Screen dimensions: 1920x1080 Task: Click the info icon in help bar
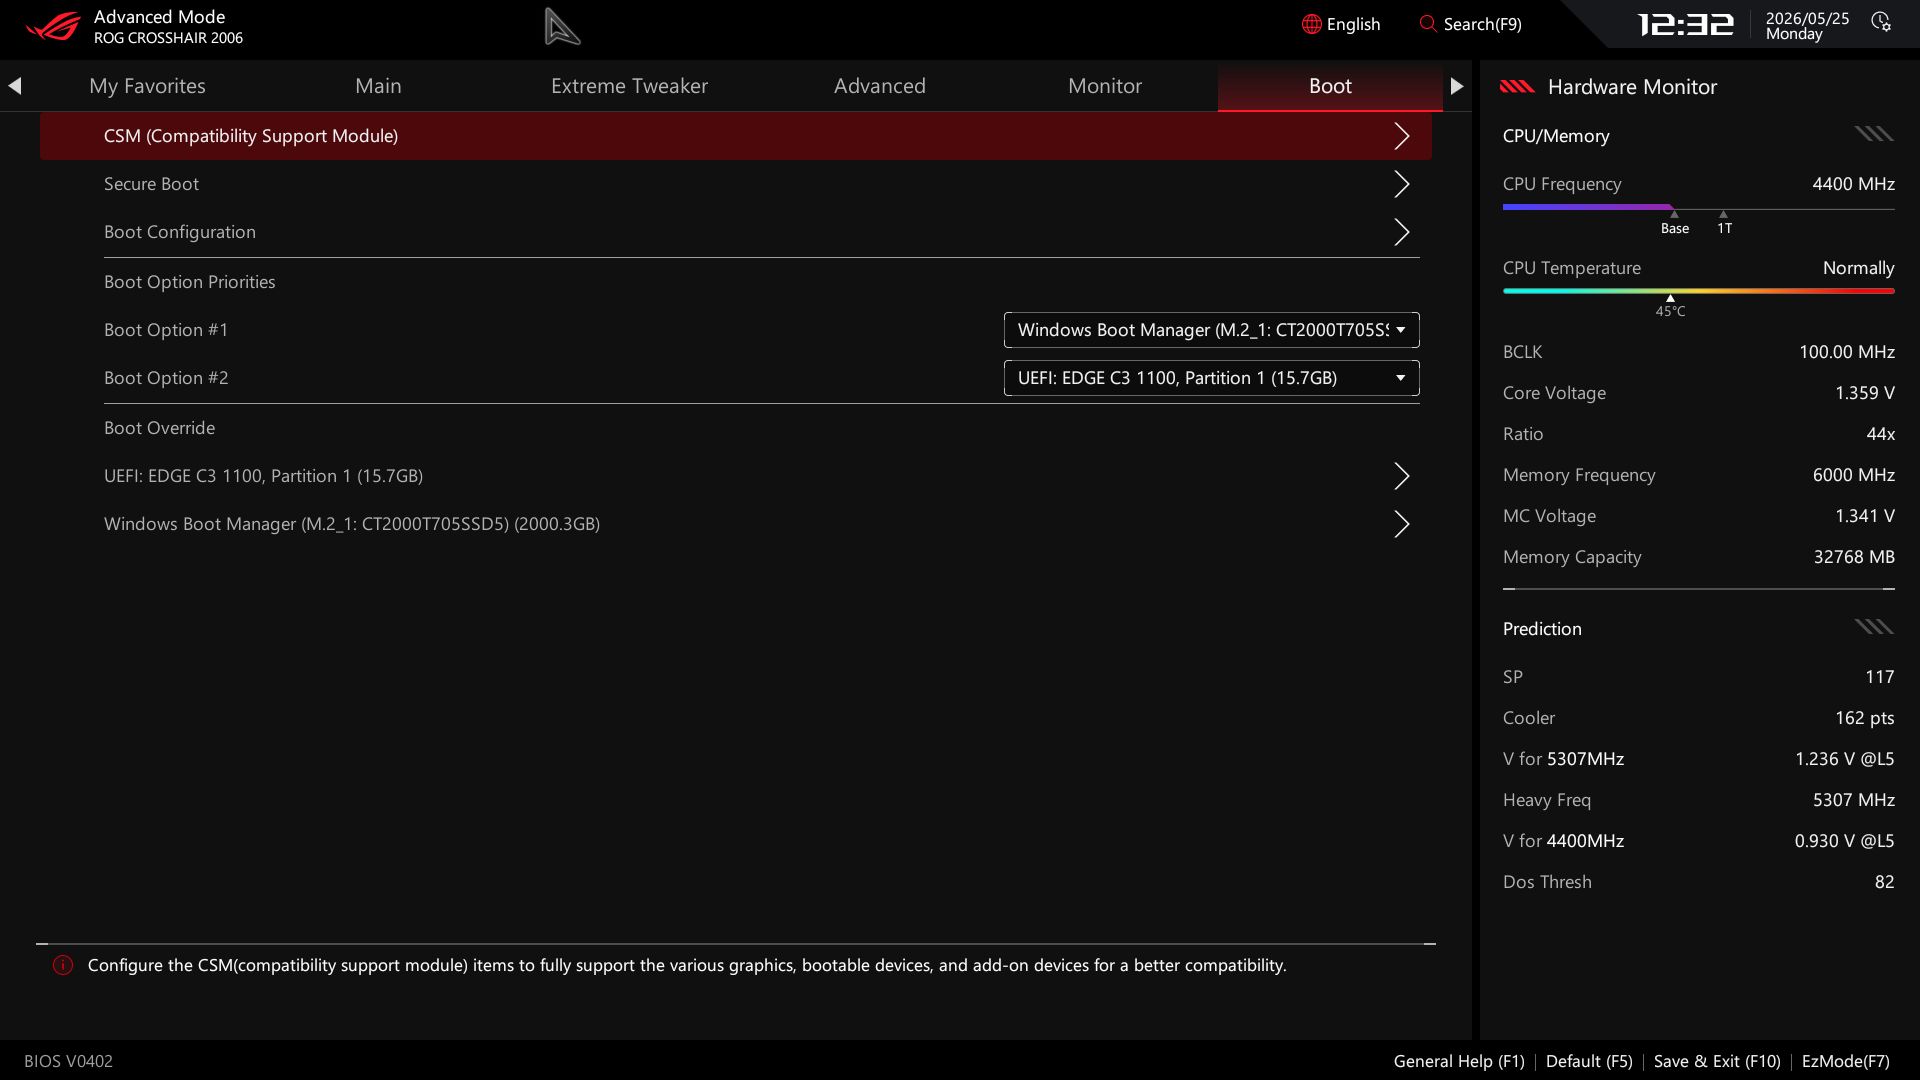[x=63, y=965]
